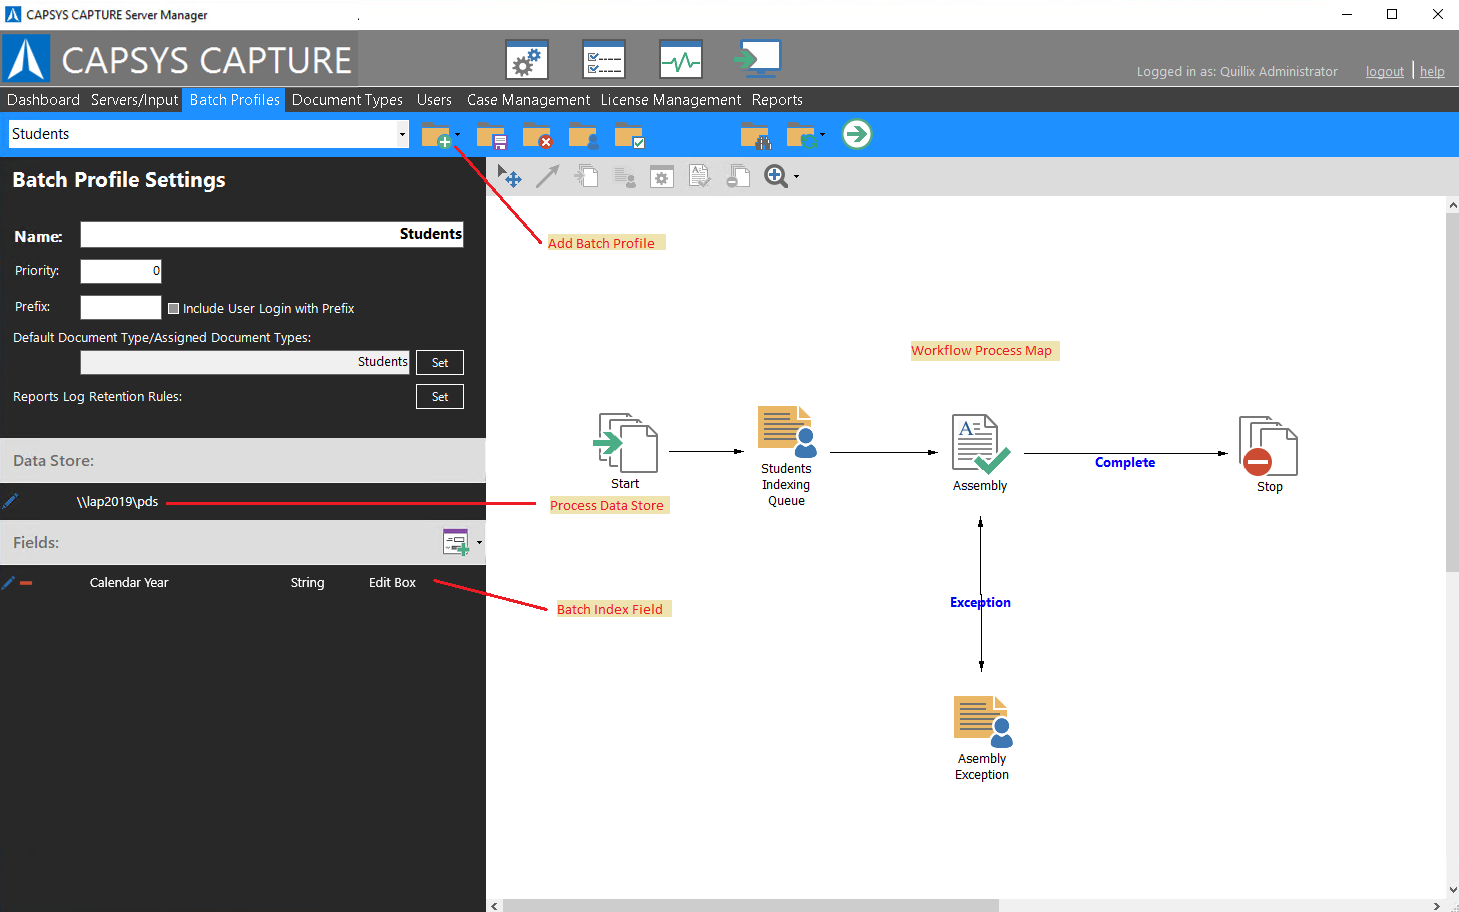
Task: Open the Dashboard tab
Action: [x=43, y=100]
